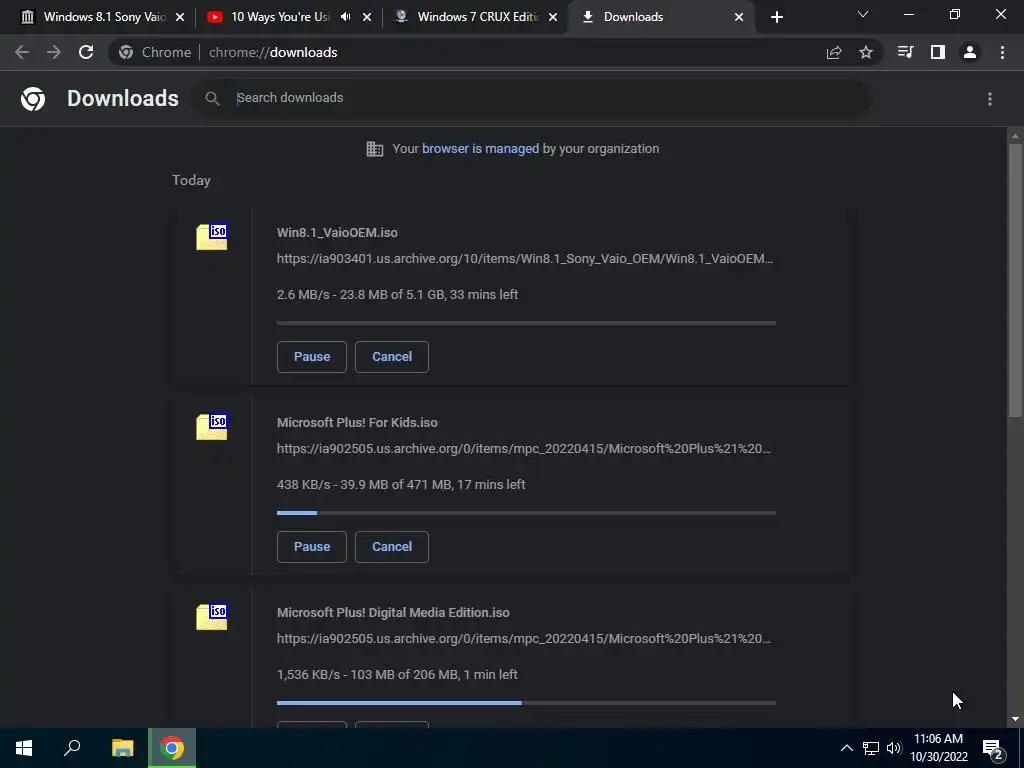Viewport: 1024px width, 768px height.
Task: Switch to the Windows 8.1 Sony Vaio tab
Action: tap(103, 17)
